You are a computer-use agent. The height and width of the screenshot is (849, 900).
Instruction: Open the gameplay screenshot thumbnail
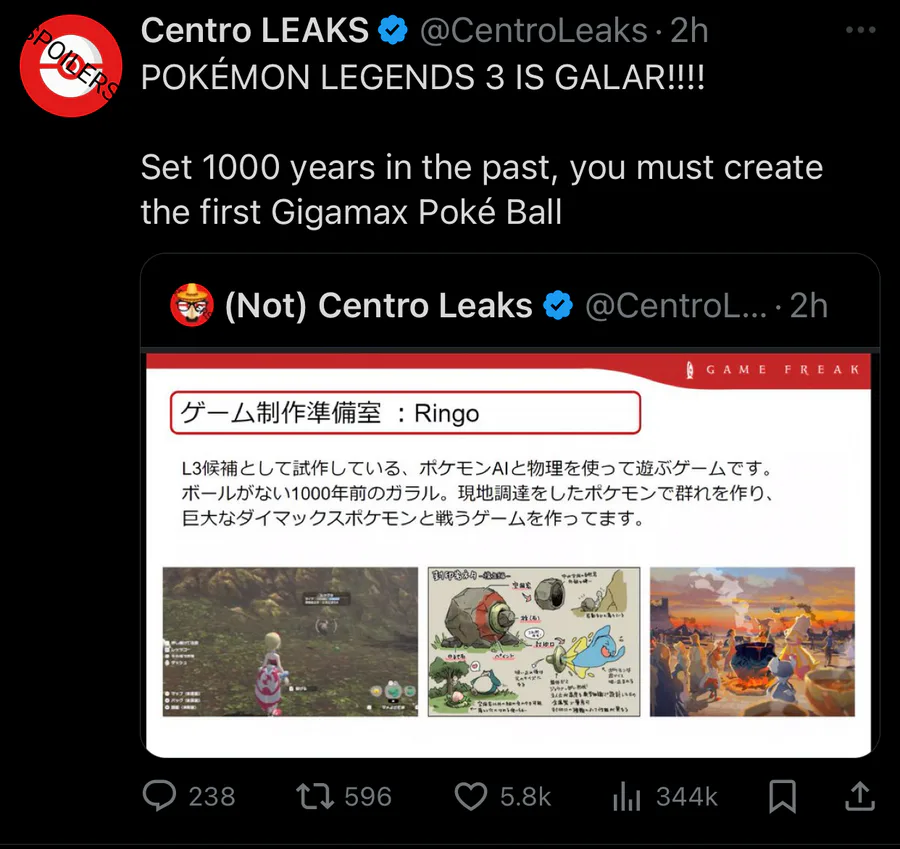tap(290, 641)
